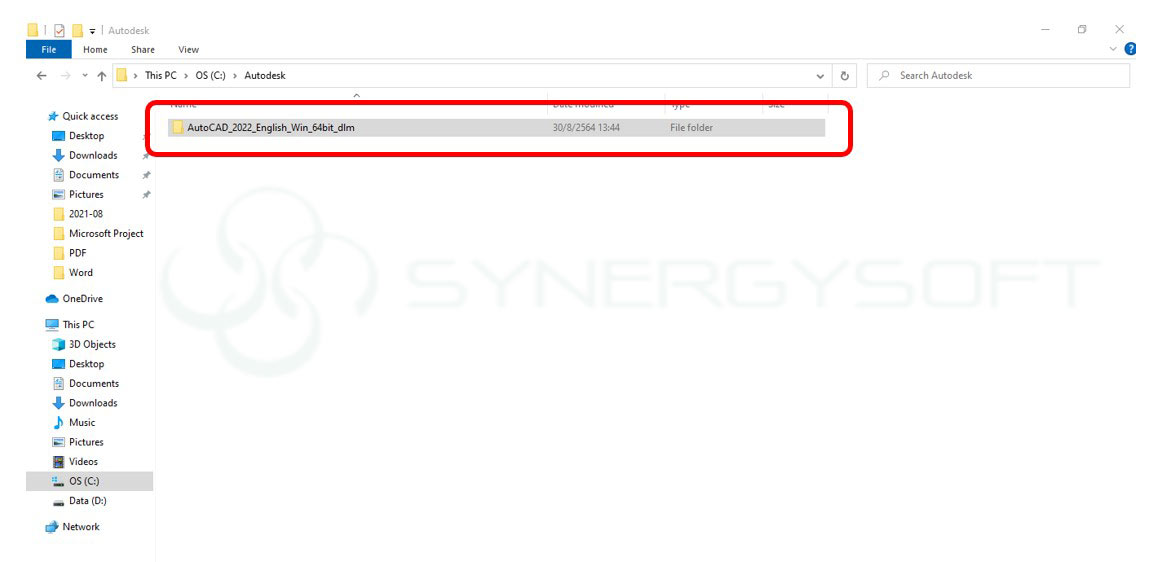The width and height of the screenshot is (1152, 562).
Task: Open the Help question mark icon
Action: pos(1131,49)
